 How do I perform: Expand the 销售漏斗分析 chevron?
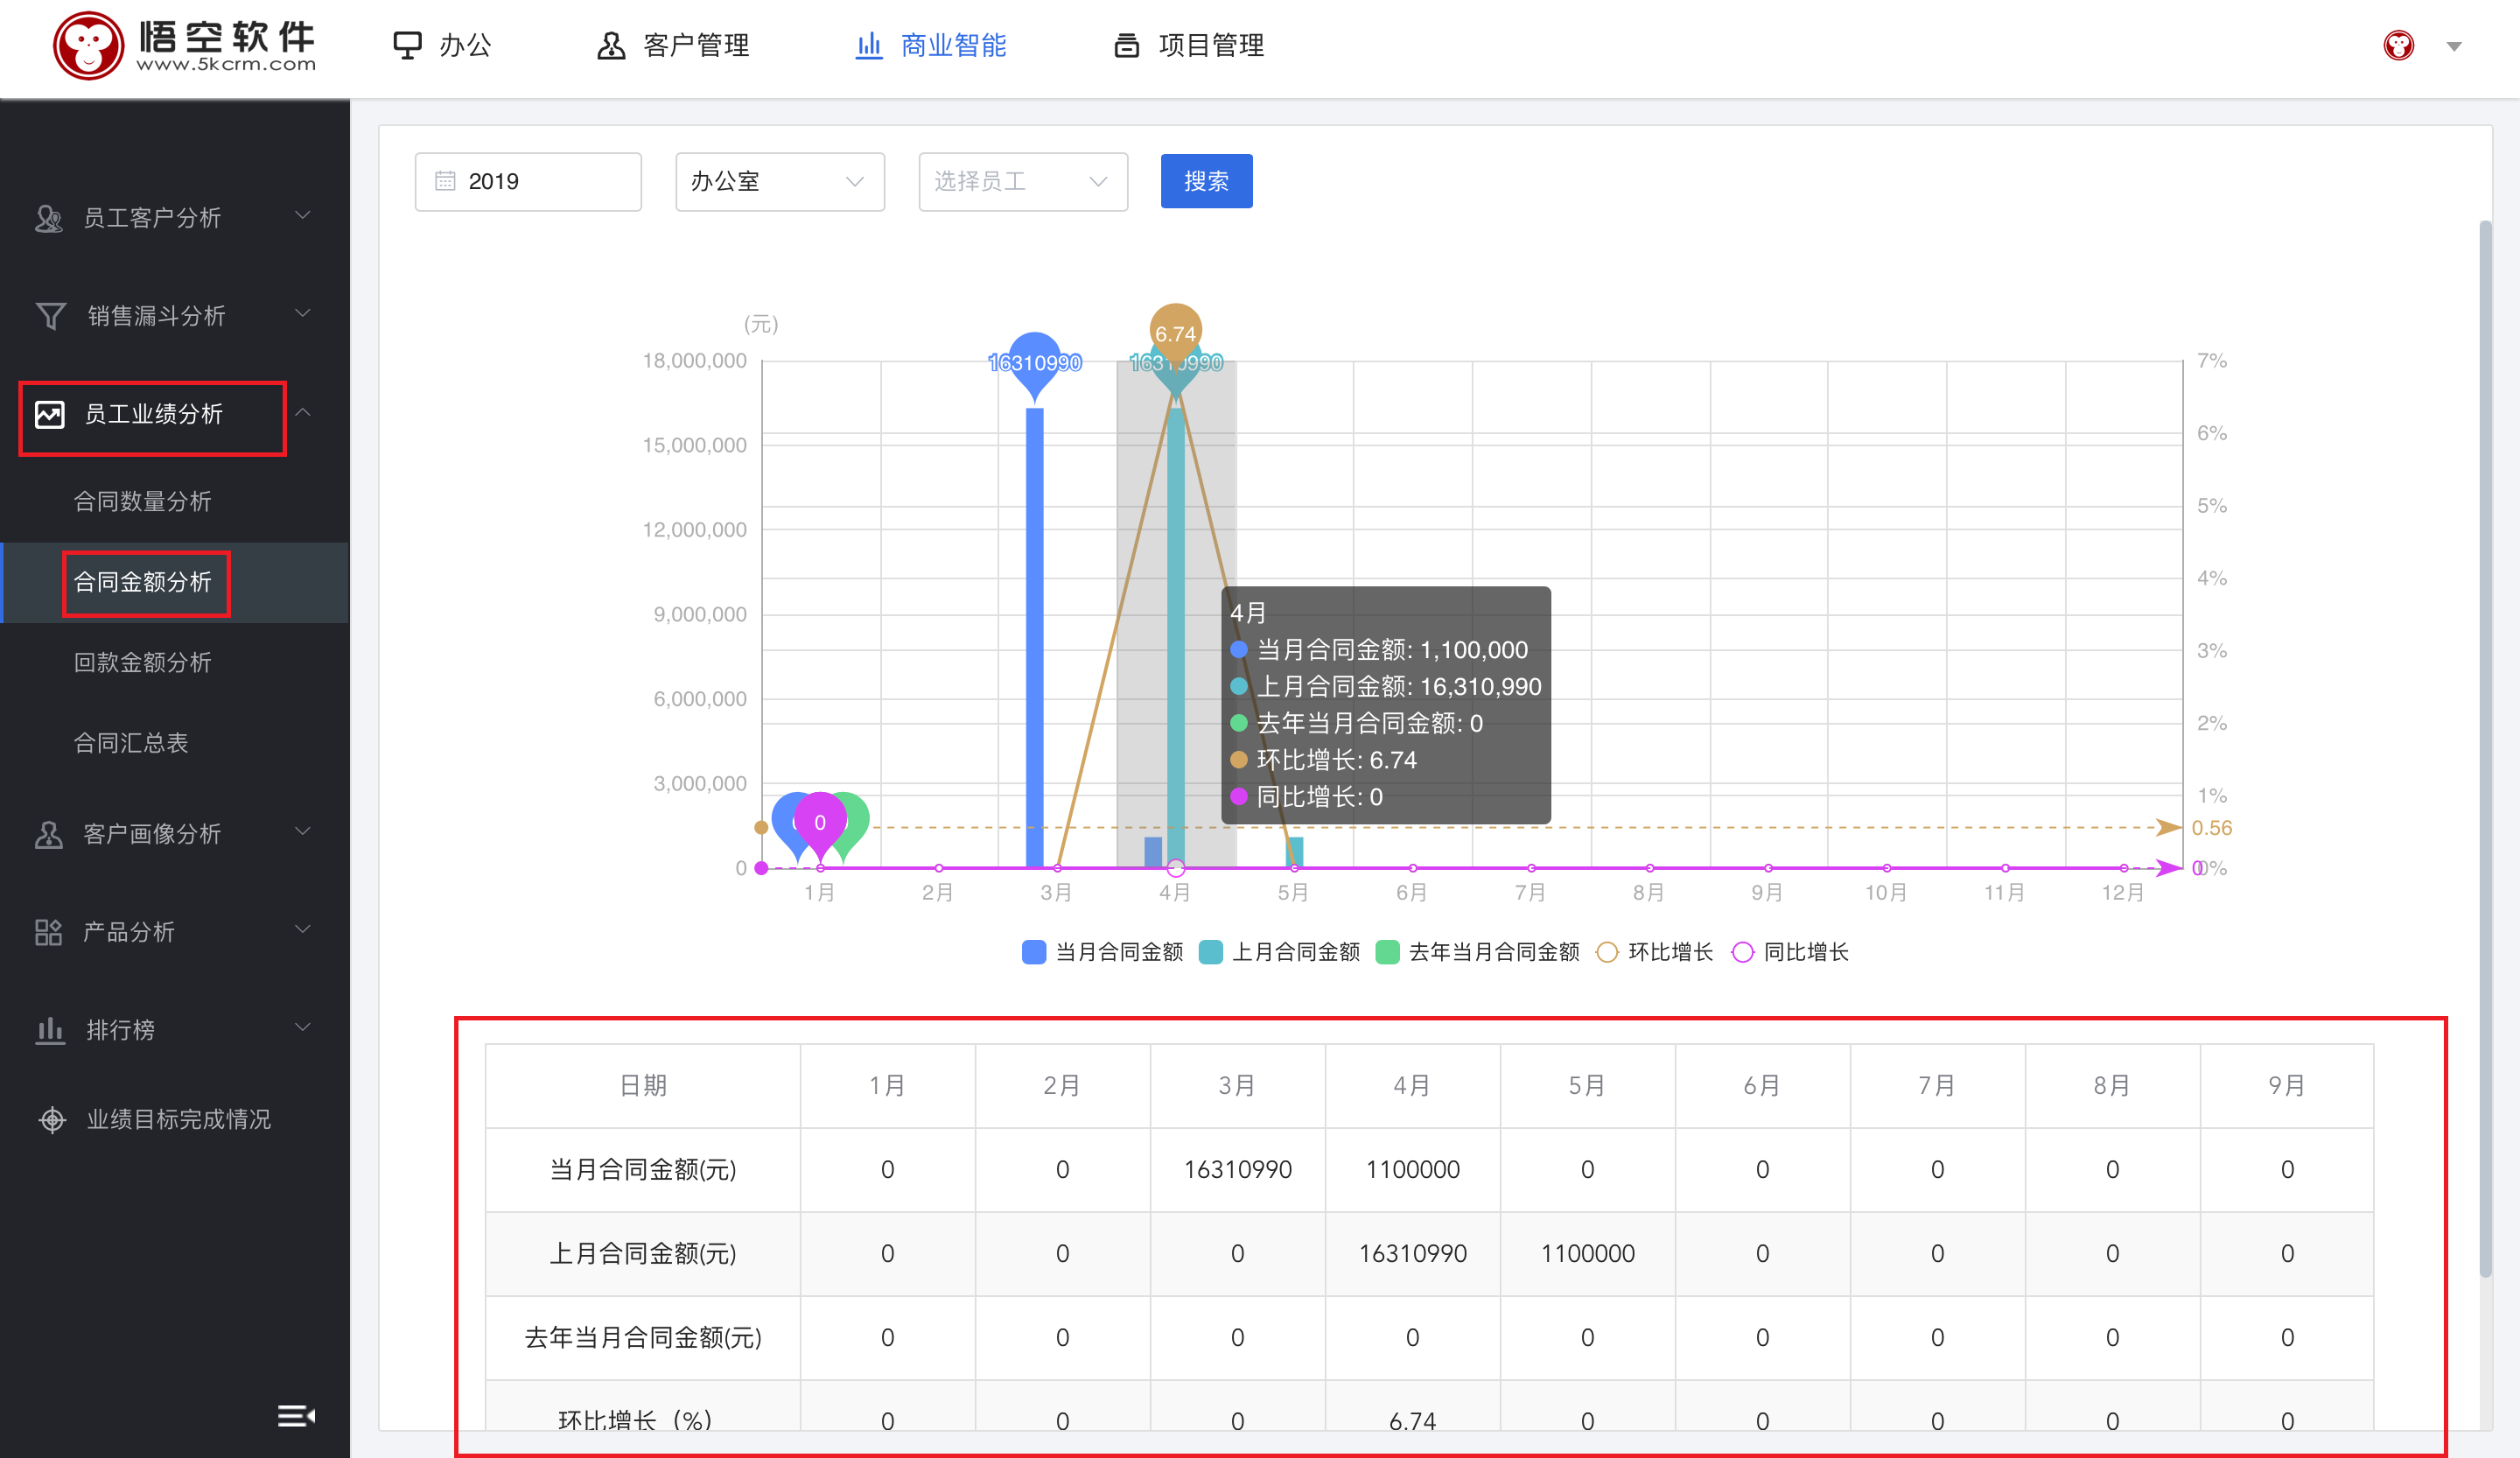[x=302, y=313]
